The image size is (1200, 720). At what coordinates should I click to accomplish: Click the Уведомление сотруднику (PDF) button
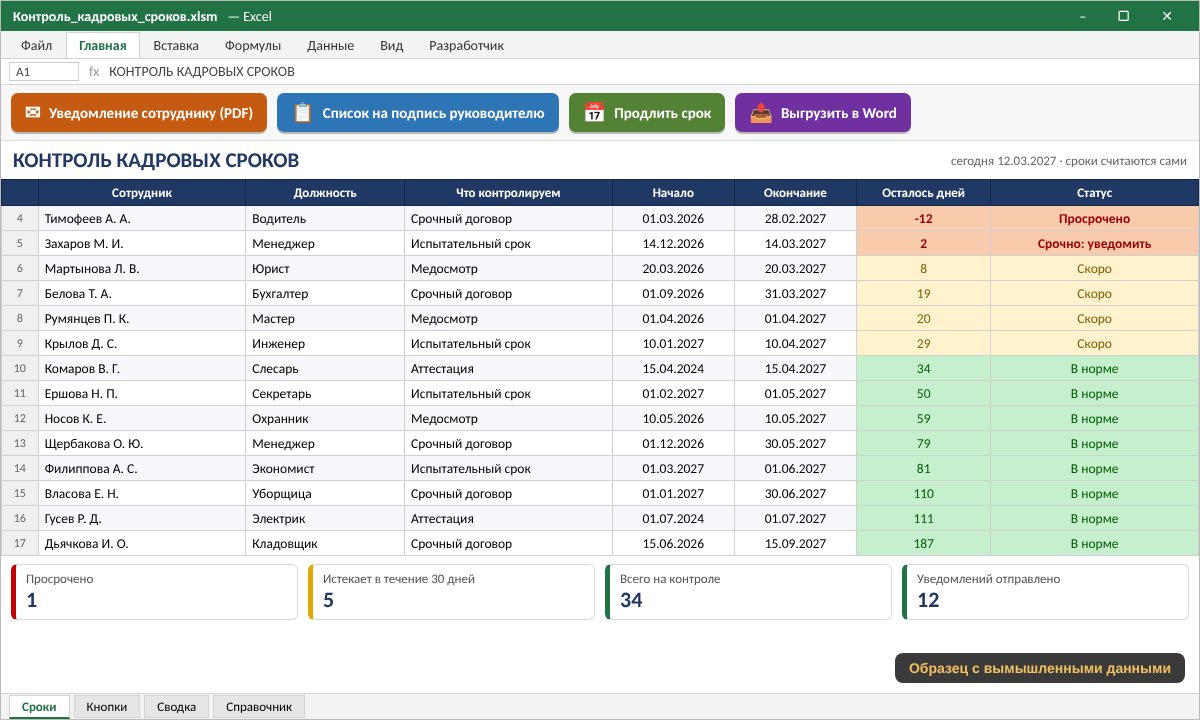139,113
